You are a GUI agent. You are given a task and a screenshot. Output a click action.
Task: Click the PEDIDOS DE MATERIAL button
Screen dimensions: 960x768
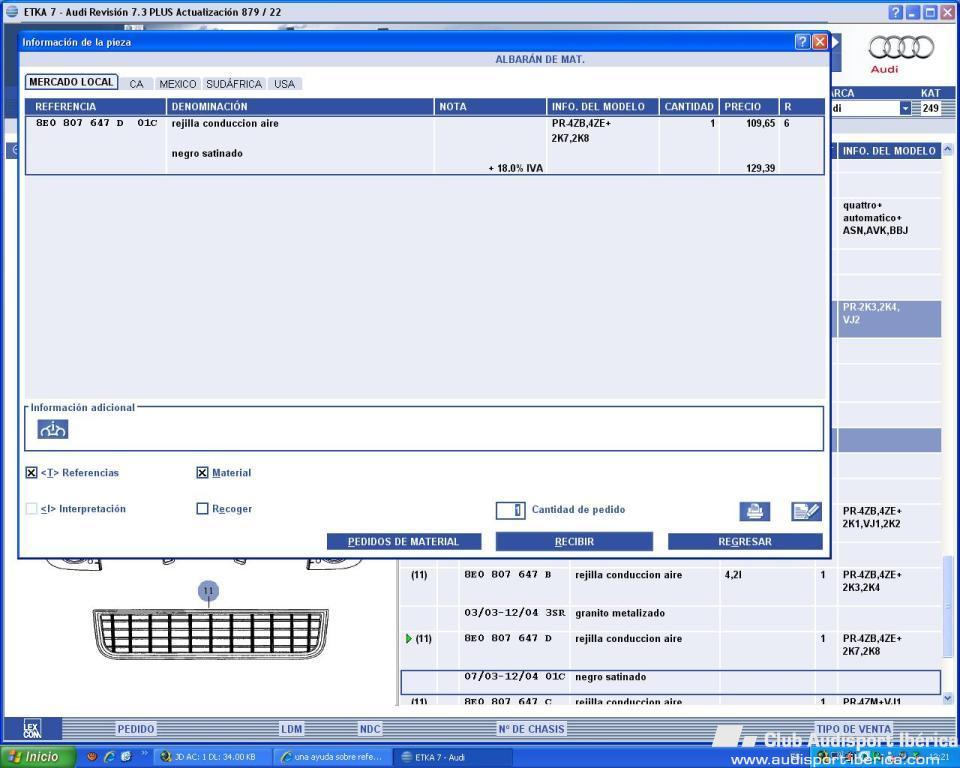coord(403,541)
